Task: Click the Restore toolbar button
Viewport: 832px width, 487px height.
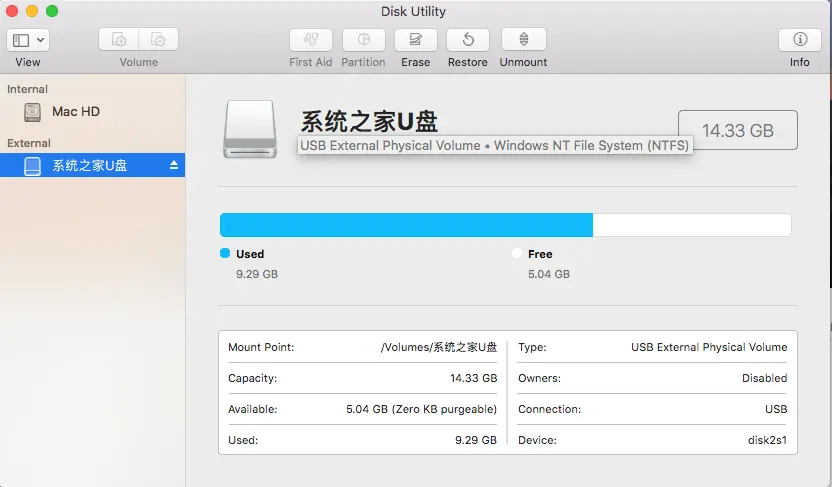Action: click(467, 39)
